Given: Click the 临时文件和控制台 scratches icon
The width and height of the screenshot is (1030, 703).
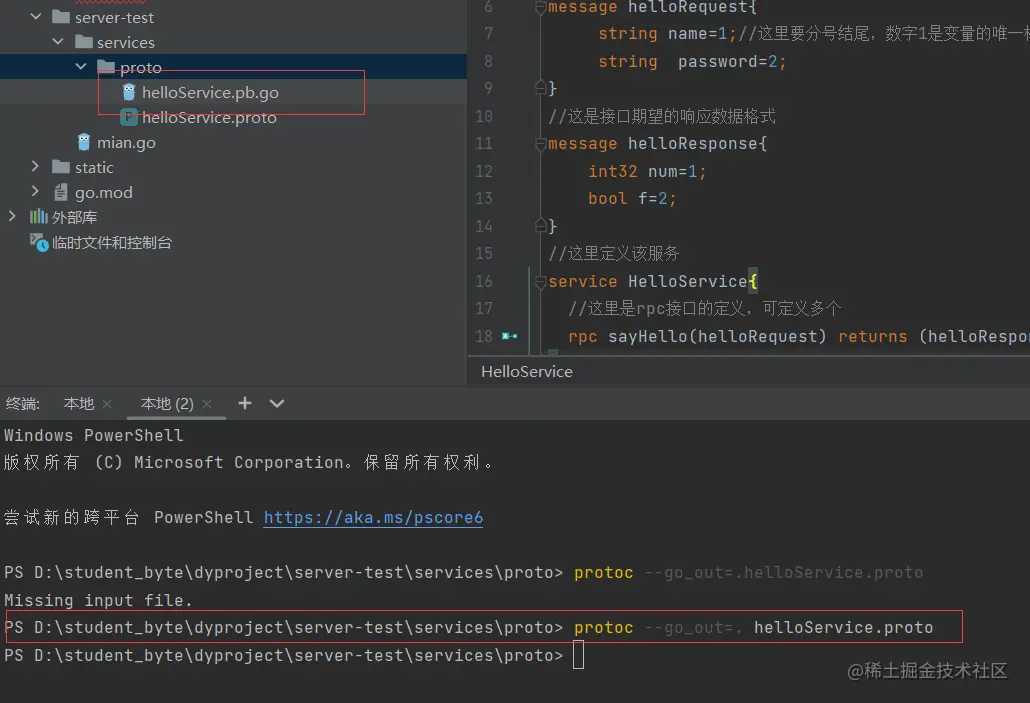Looking at the screenshot, I should tap(38, 241).
